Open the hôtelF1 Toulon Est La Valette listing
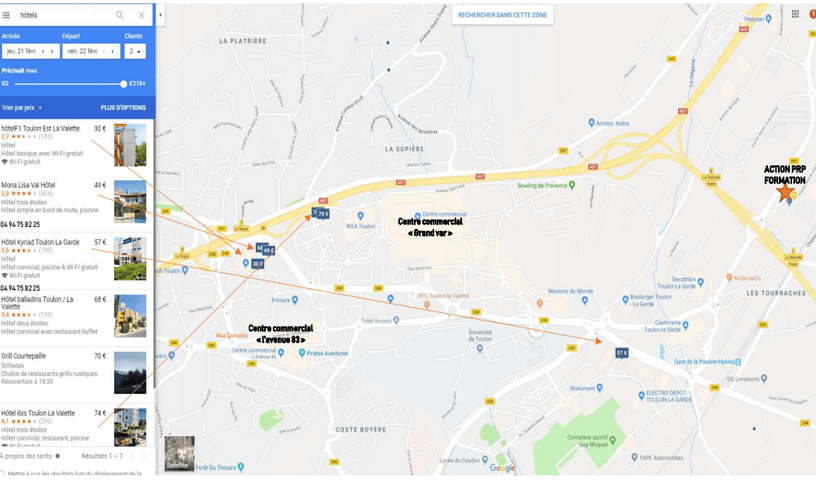 pyautogui.click(x=76, y=145)
